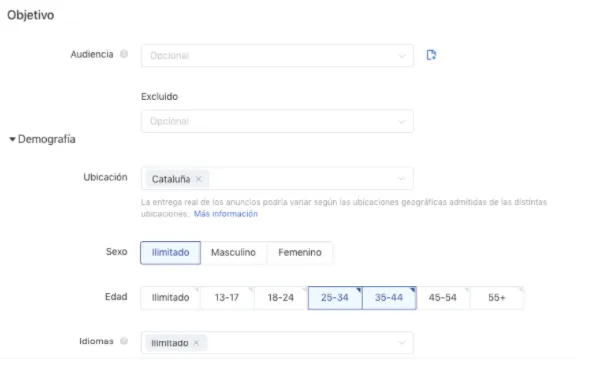Deselect the 35-44 age range
The width and height of the screenshot is (591, 371).
pyautogui.click(x=389, y=298)
